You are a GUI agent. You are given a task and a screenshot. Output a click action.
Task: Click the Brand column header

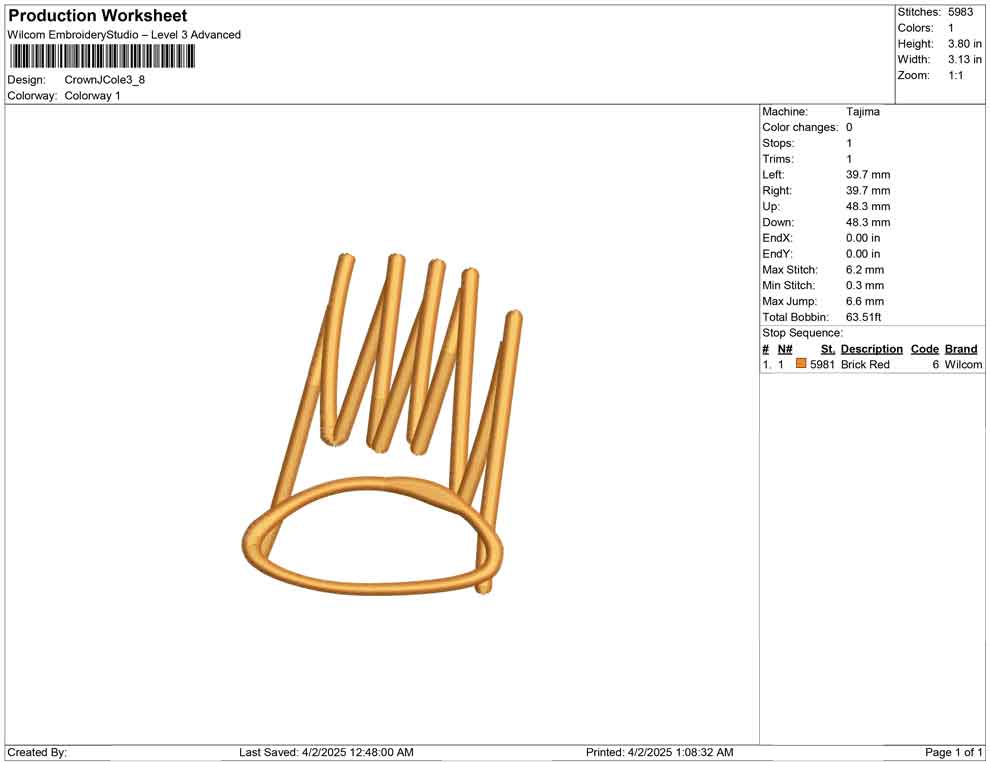pos(961,349)
